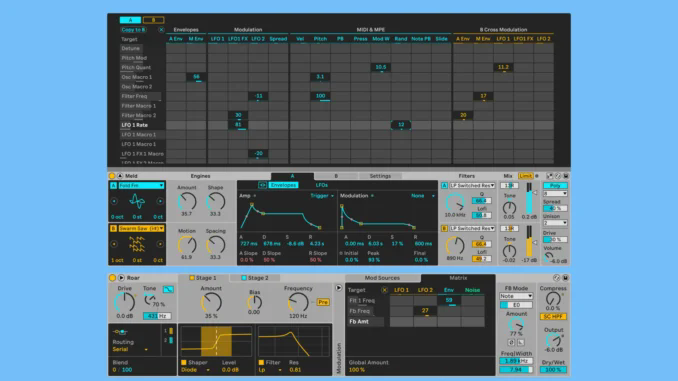Open the Roar Routing Serial dropdown
This screenshot has width=678, height=381.
coord(130,349)
